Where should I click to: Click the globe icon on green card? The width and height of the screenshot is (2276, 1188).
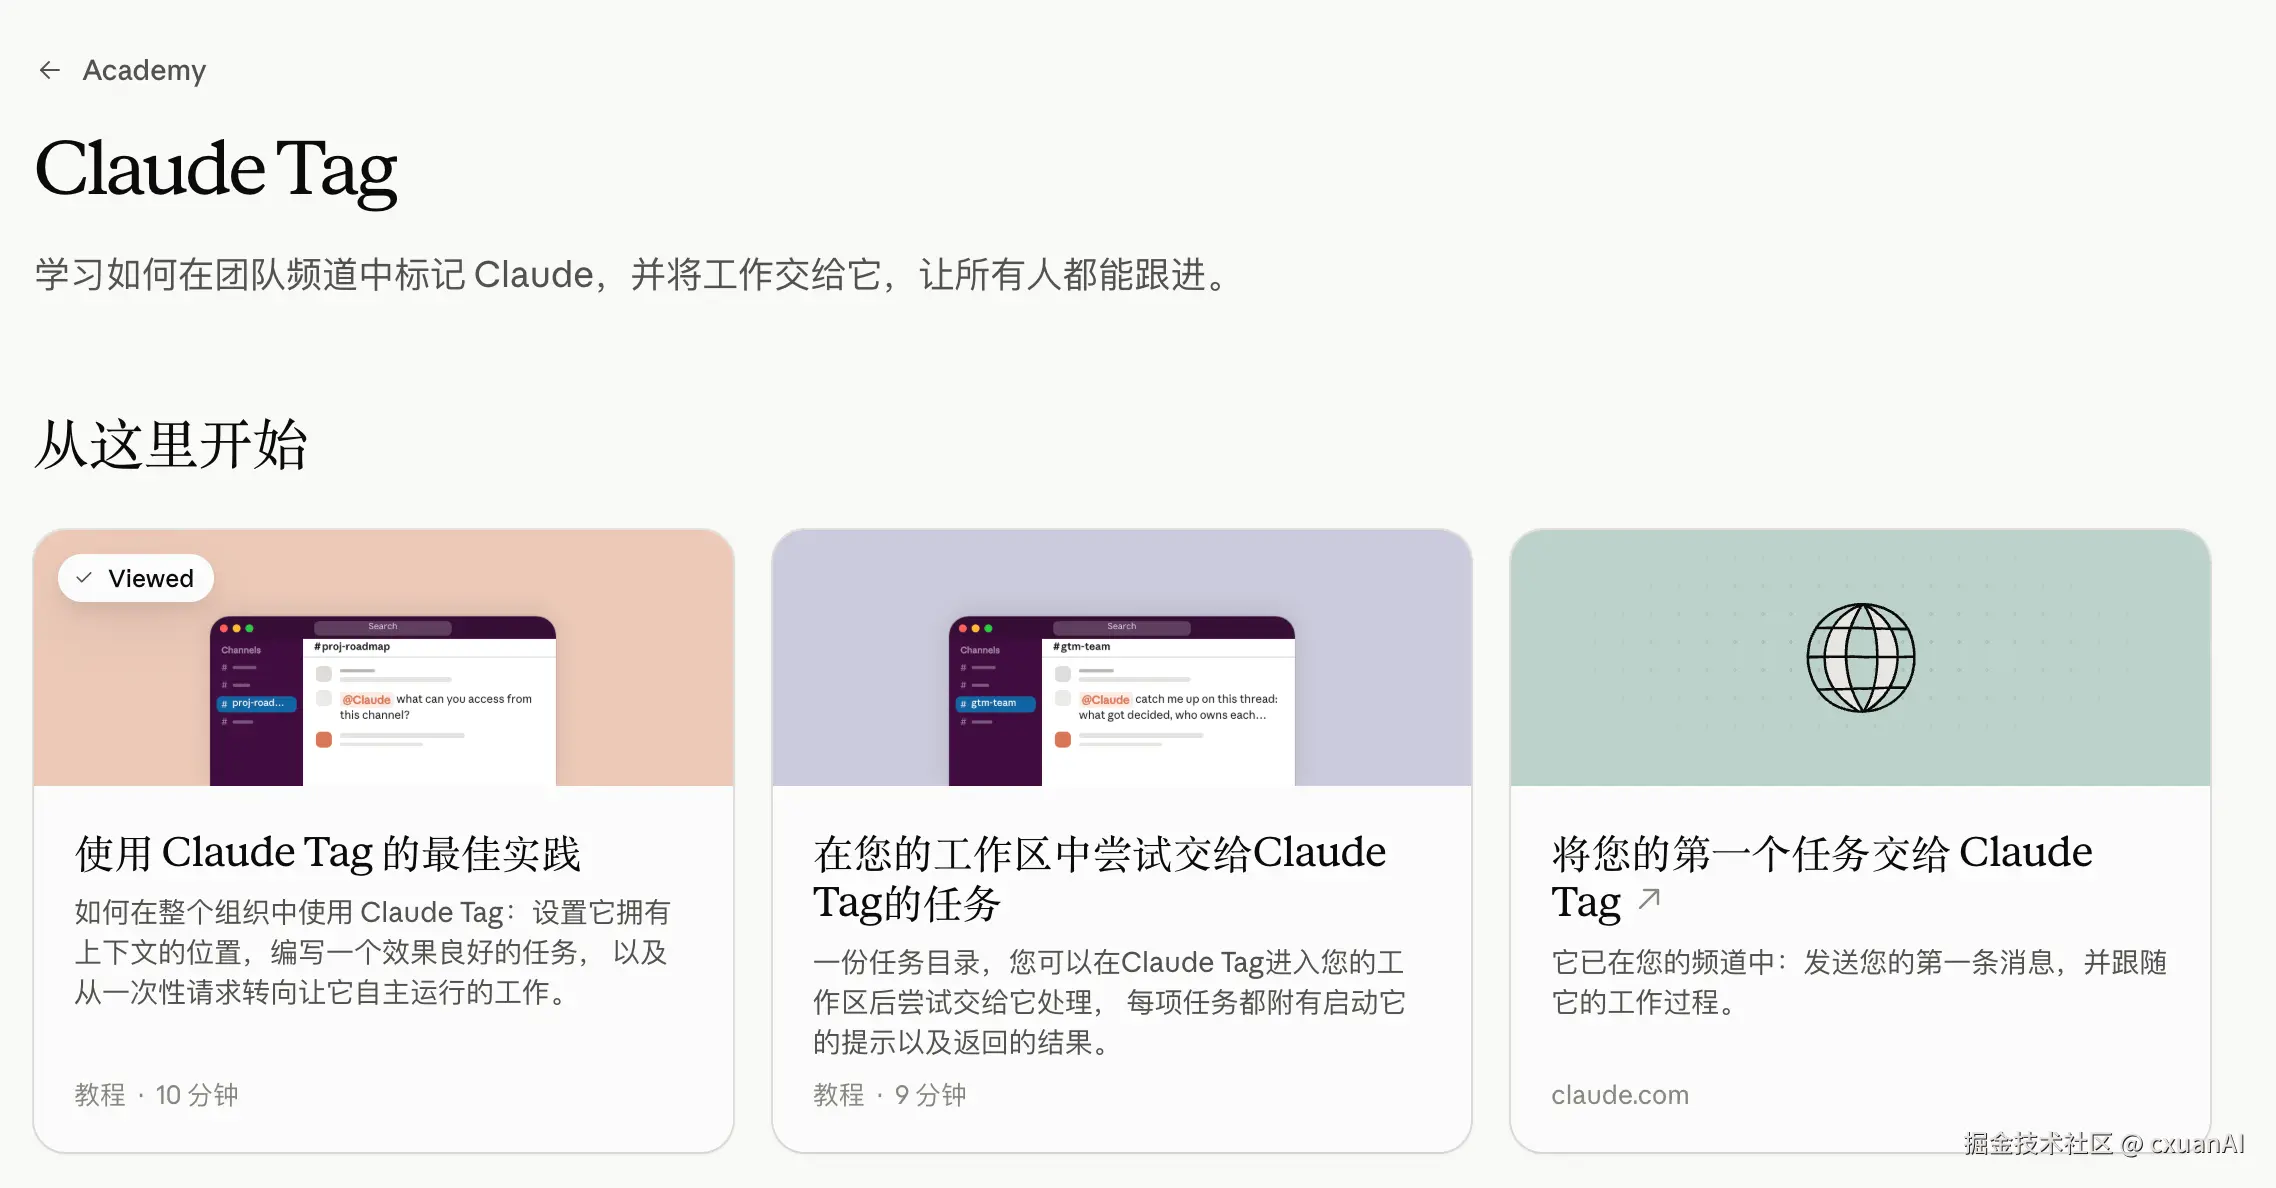coord(1861,658)
